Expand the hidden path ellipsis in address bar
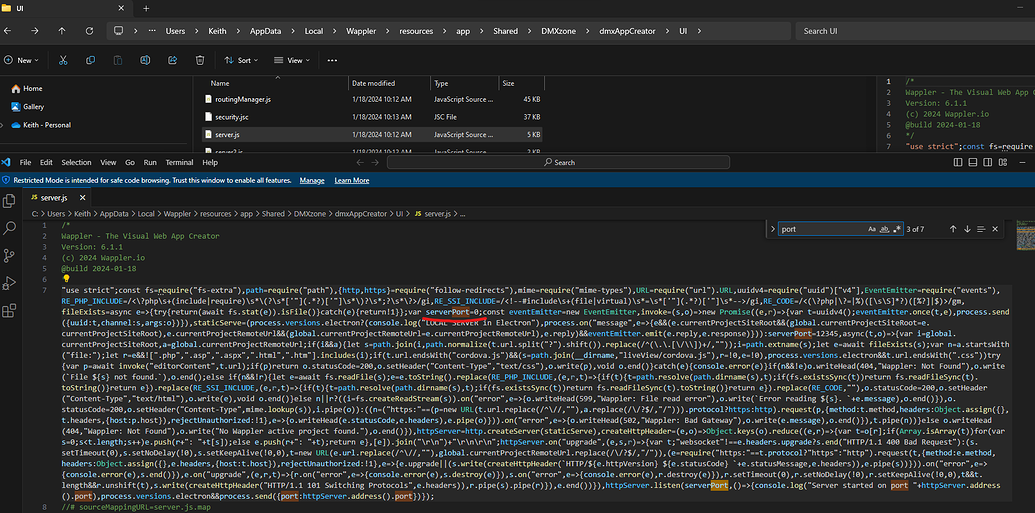 pyautogui.click(x=153, y=31)
